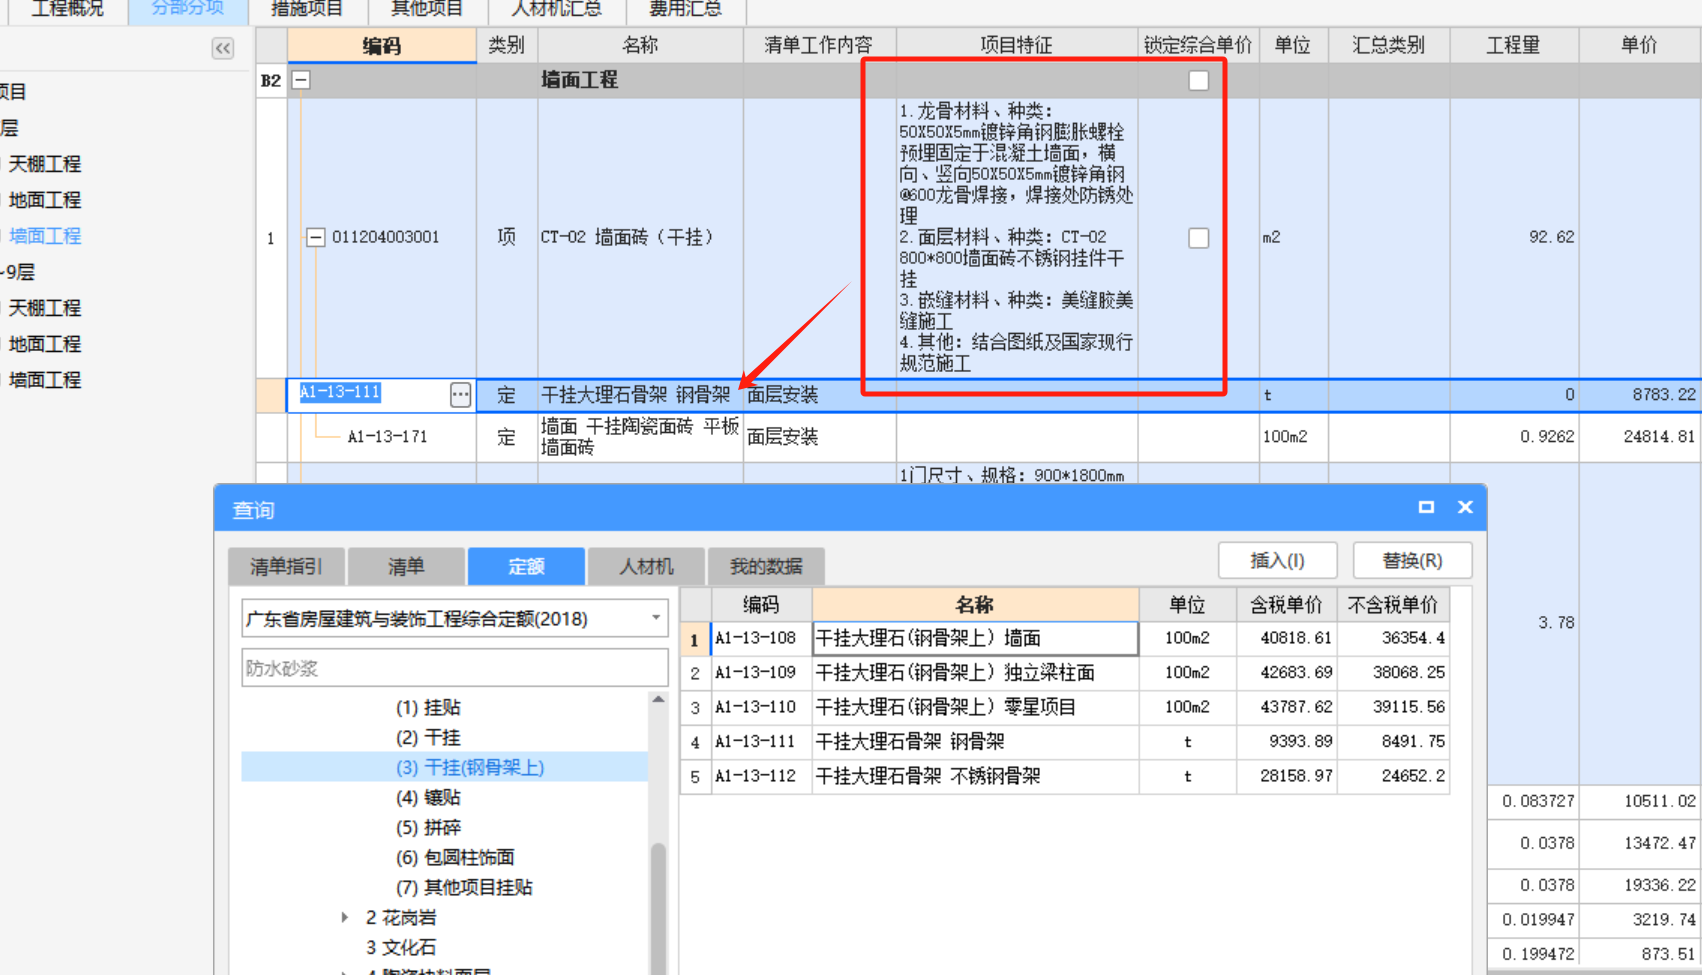Open the 清单 tab in query dialog
The image size is (1702, 975).
pyautogui.click(x=406, y=566)
